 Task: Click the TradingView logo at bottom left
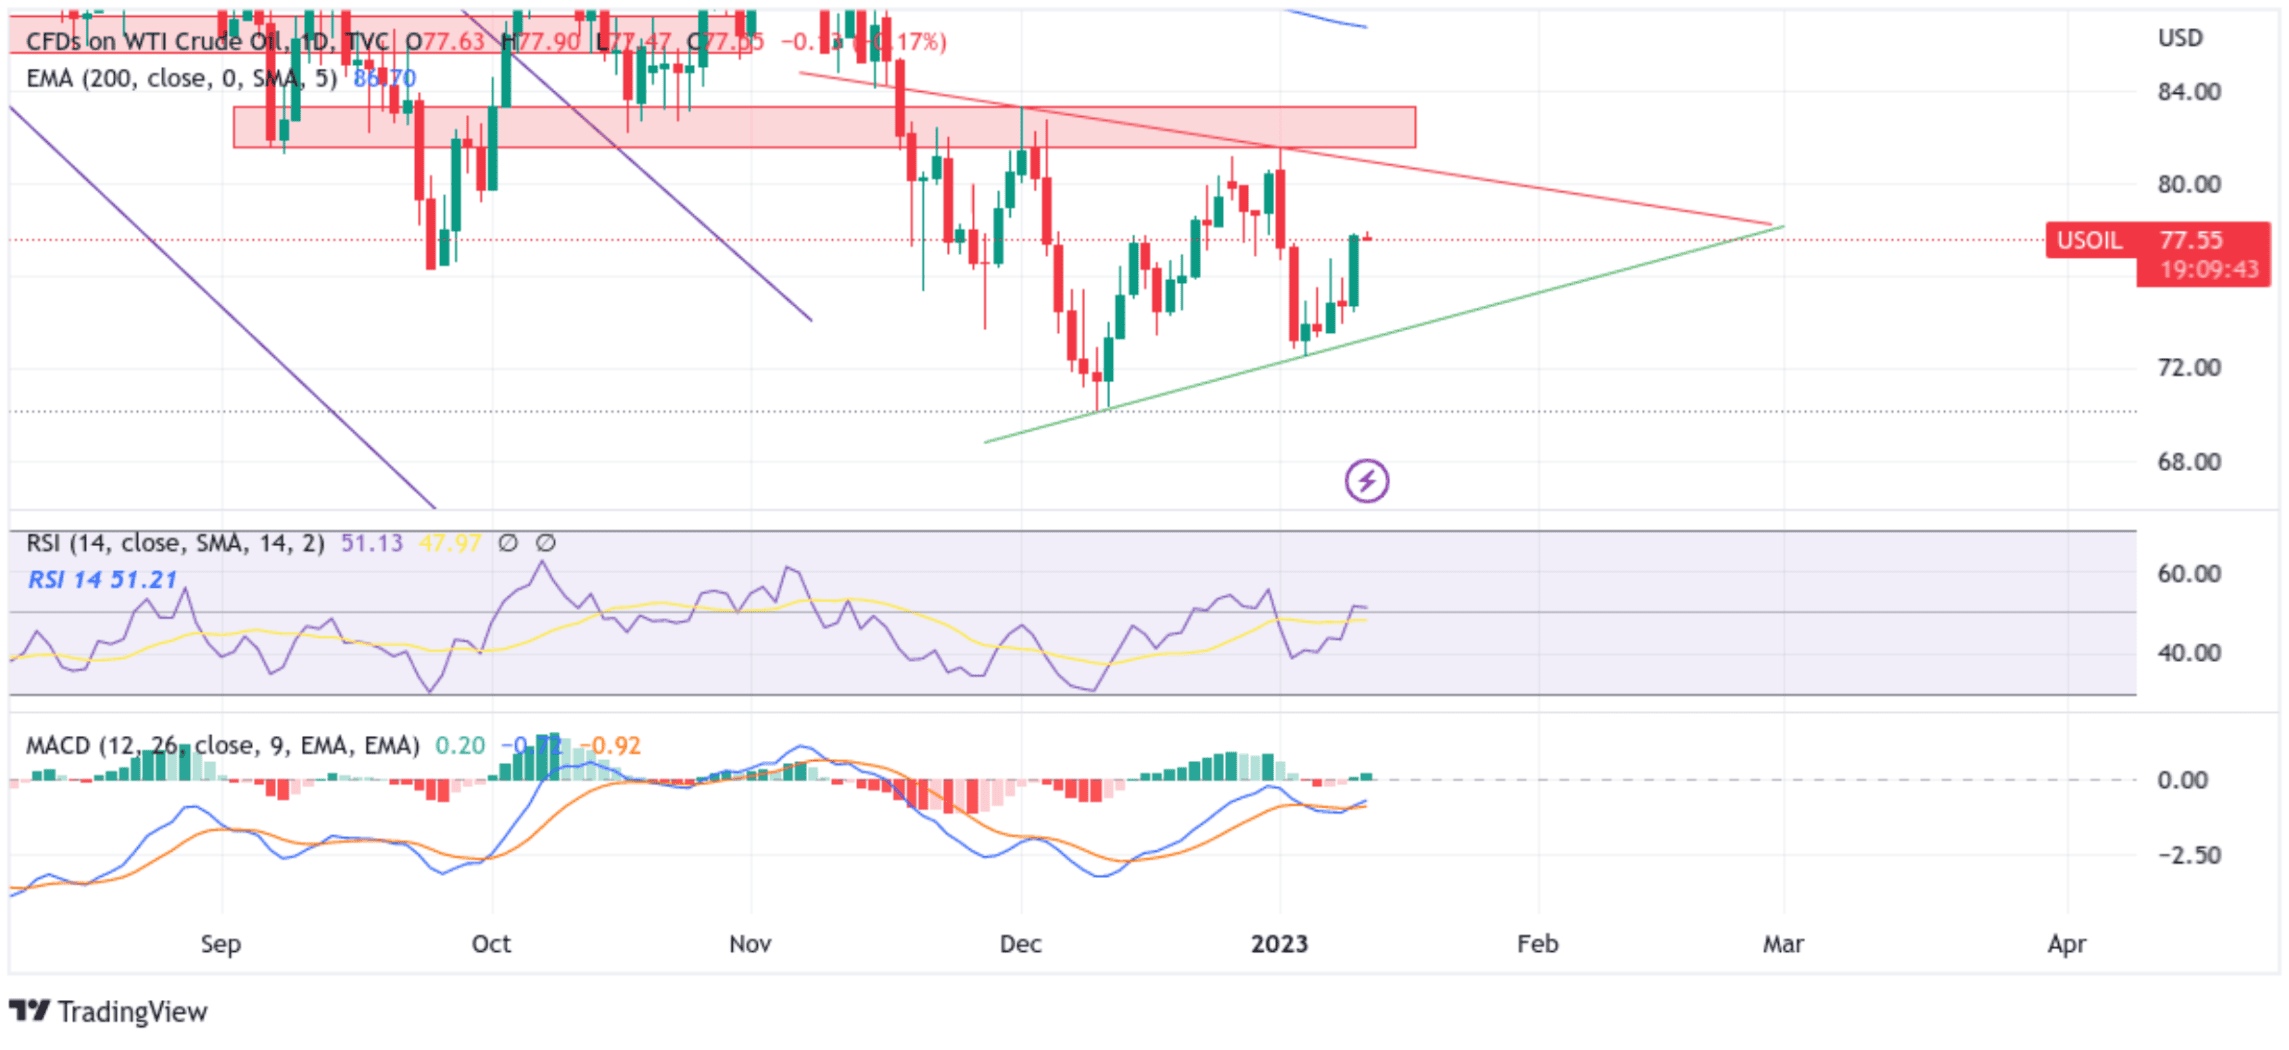pos(108,1011)
